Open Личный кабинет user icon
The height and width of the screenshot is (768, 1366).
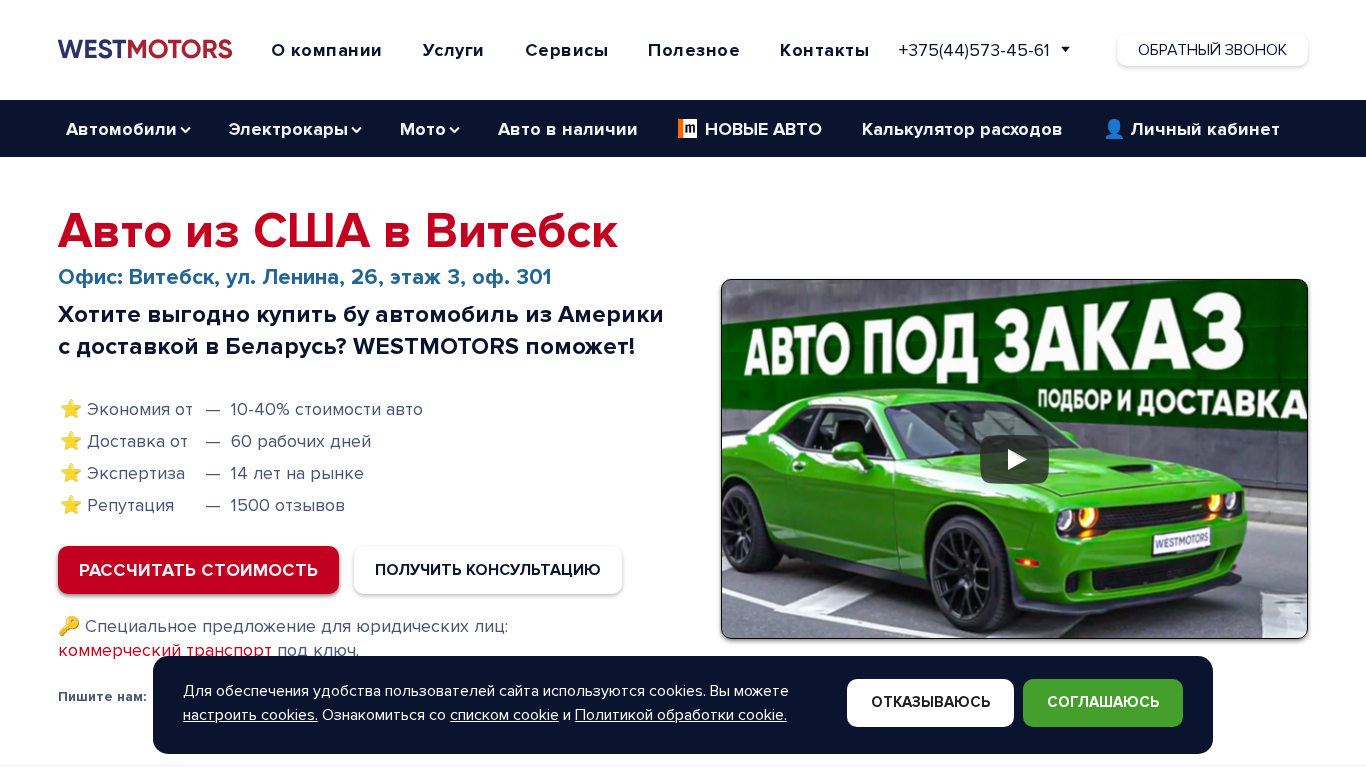tap(1114, 129)
